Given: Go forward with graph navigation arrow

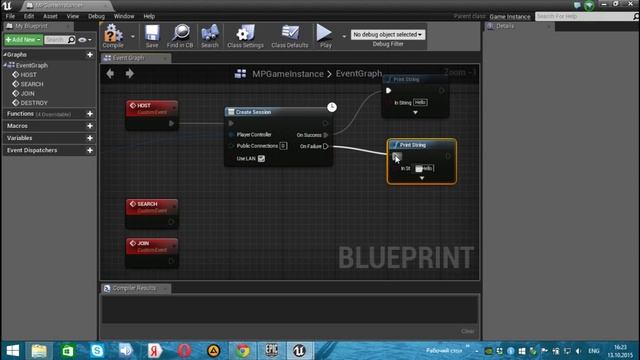Looking at the screenshot, I should 130,73.
